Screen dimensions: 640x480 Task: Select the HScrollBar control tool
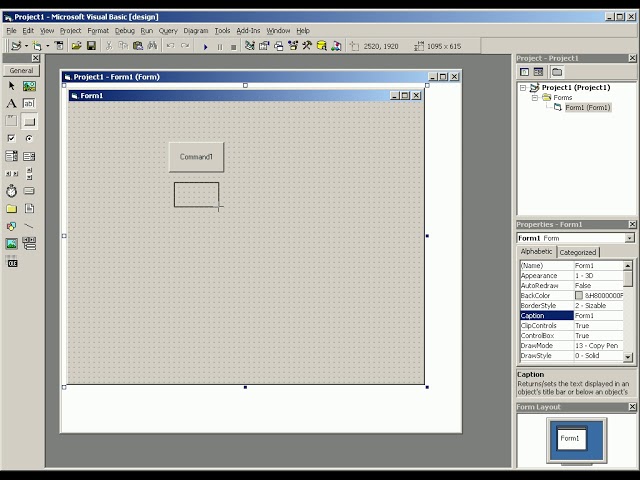11,173
